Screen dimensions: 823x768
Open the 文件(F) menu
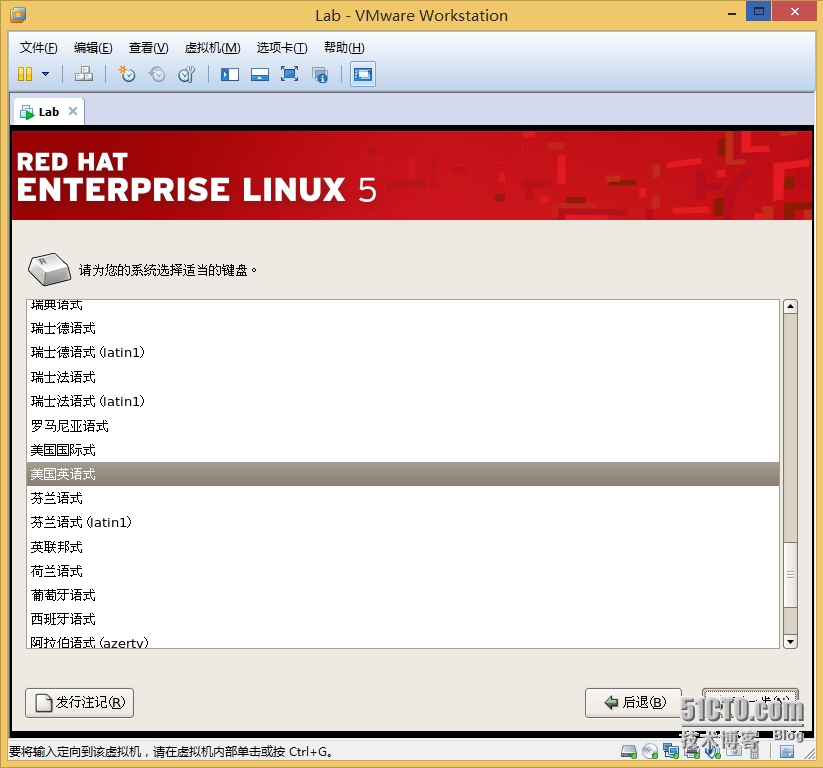click(38, 48)
